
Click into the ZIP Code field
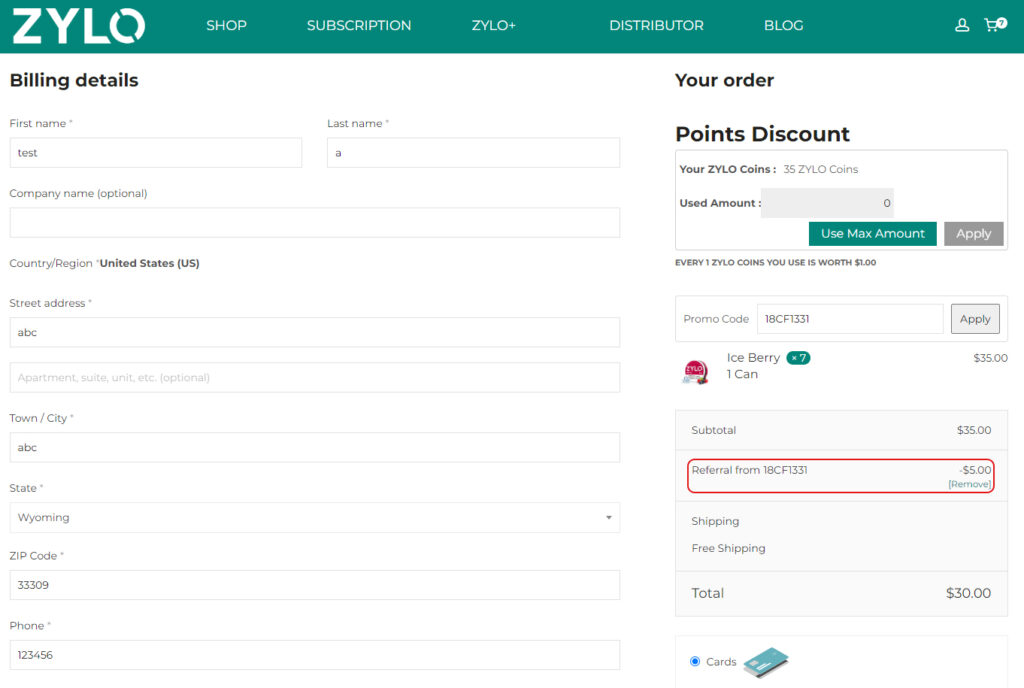point(314,585)
